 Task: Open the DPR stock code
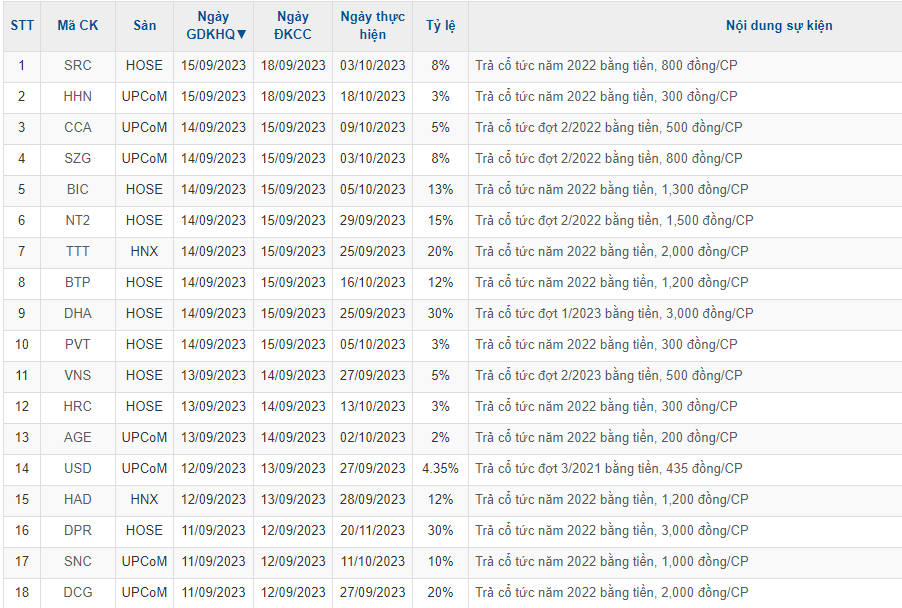77,531
